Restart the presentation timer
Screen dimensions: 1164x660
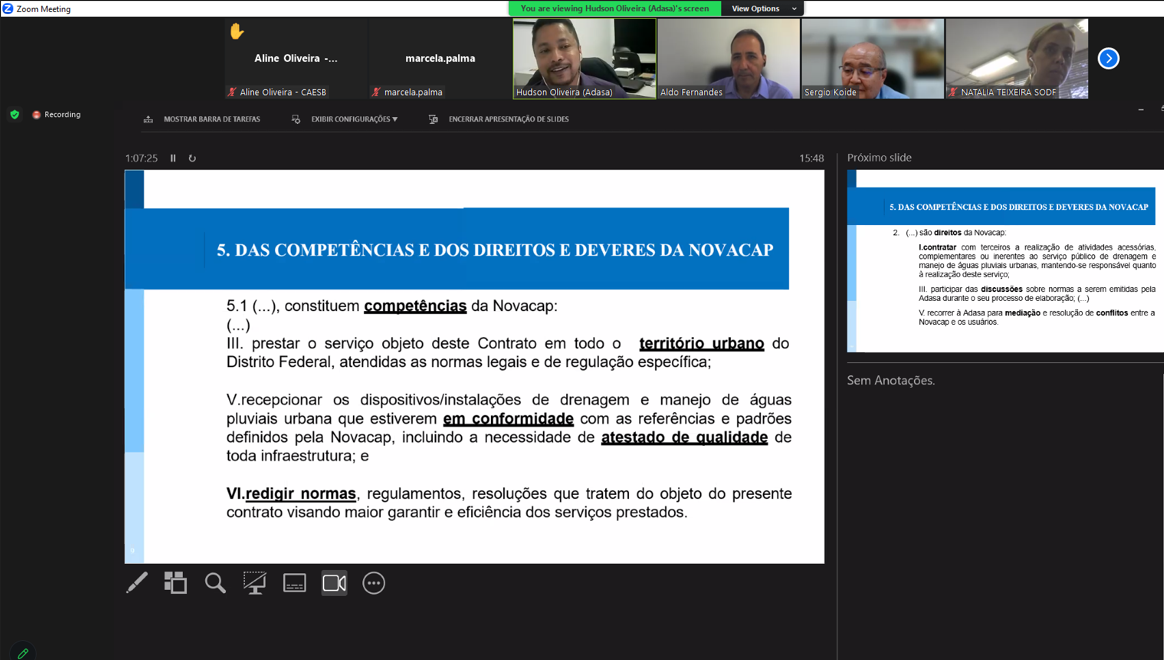coord(192,158)
